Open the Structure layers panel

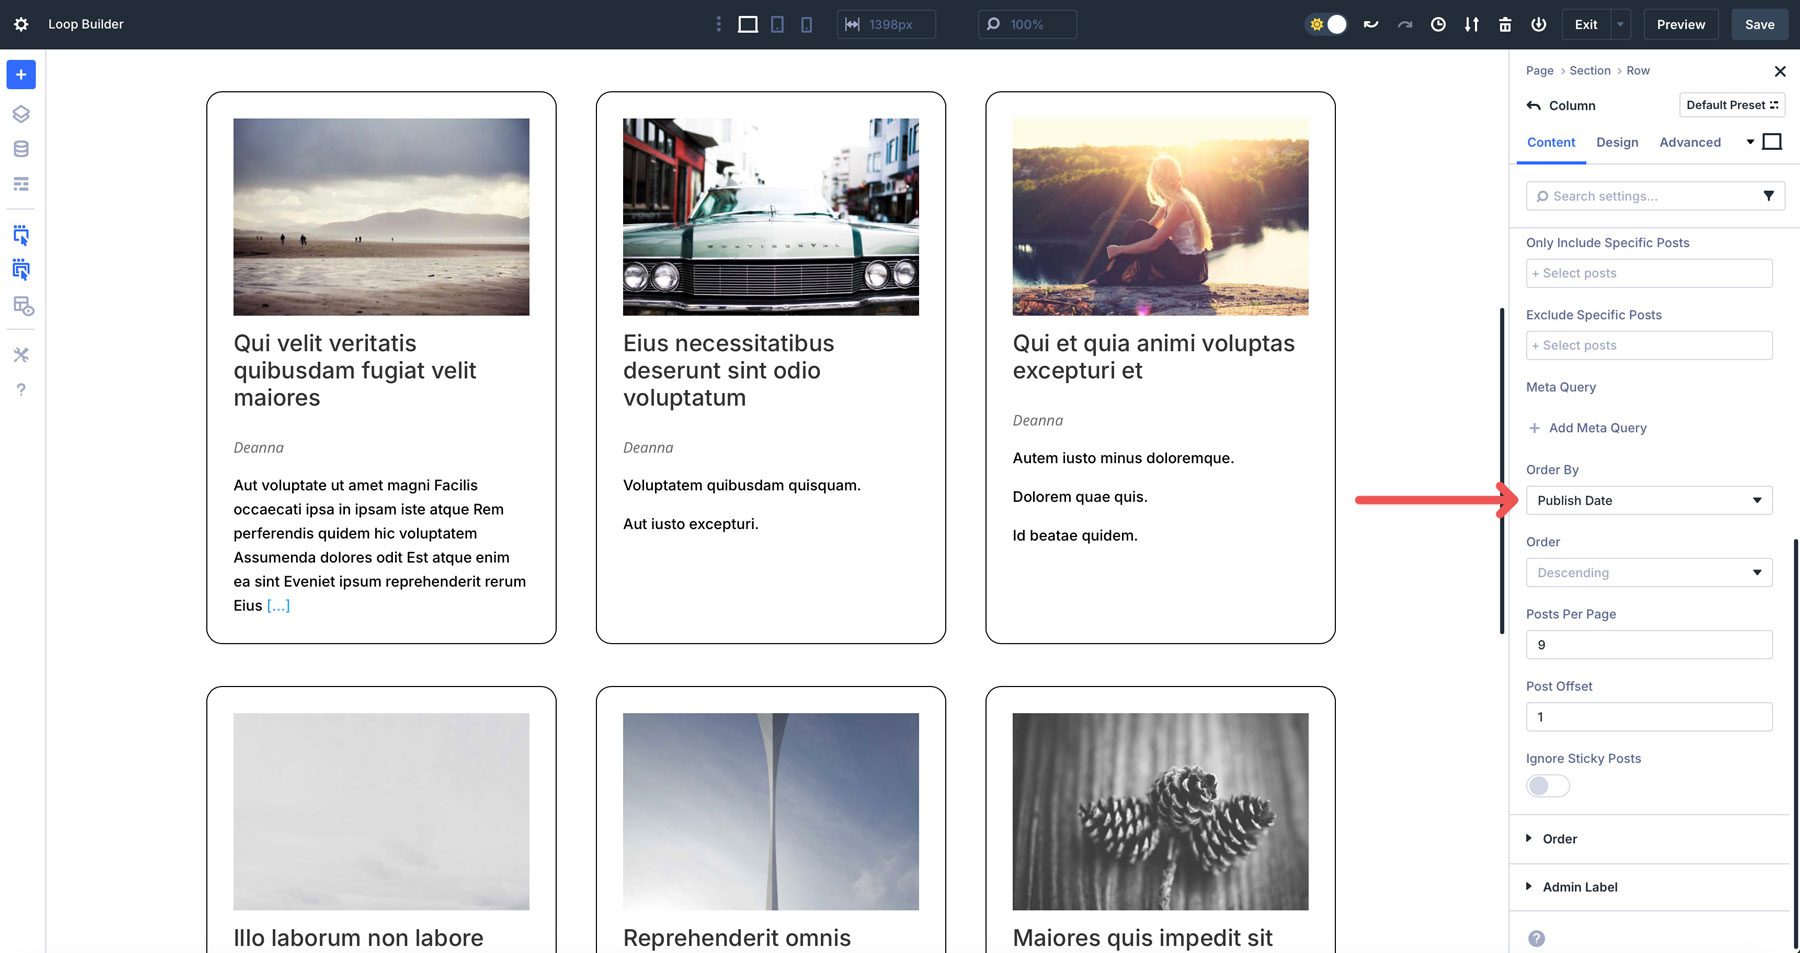[20, 113]
